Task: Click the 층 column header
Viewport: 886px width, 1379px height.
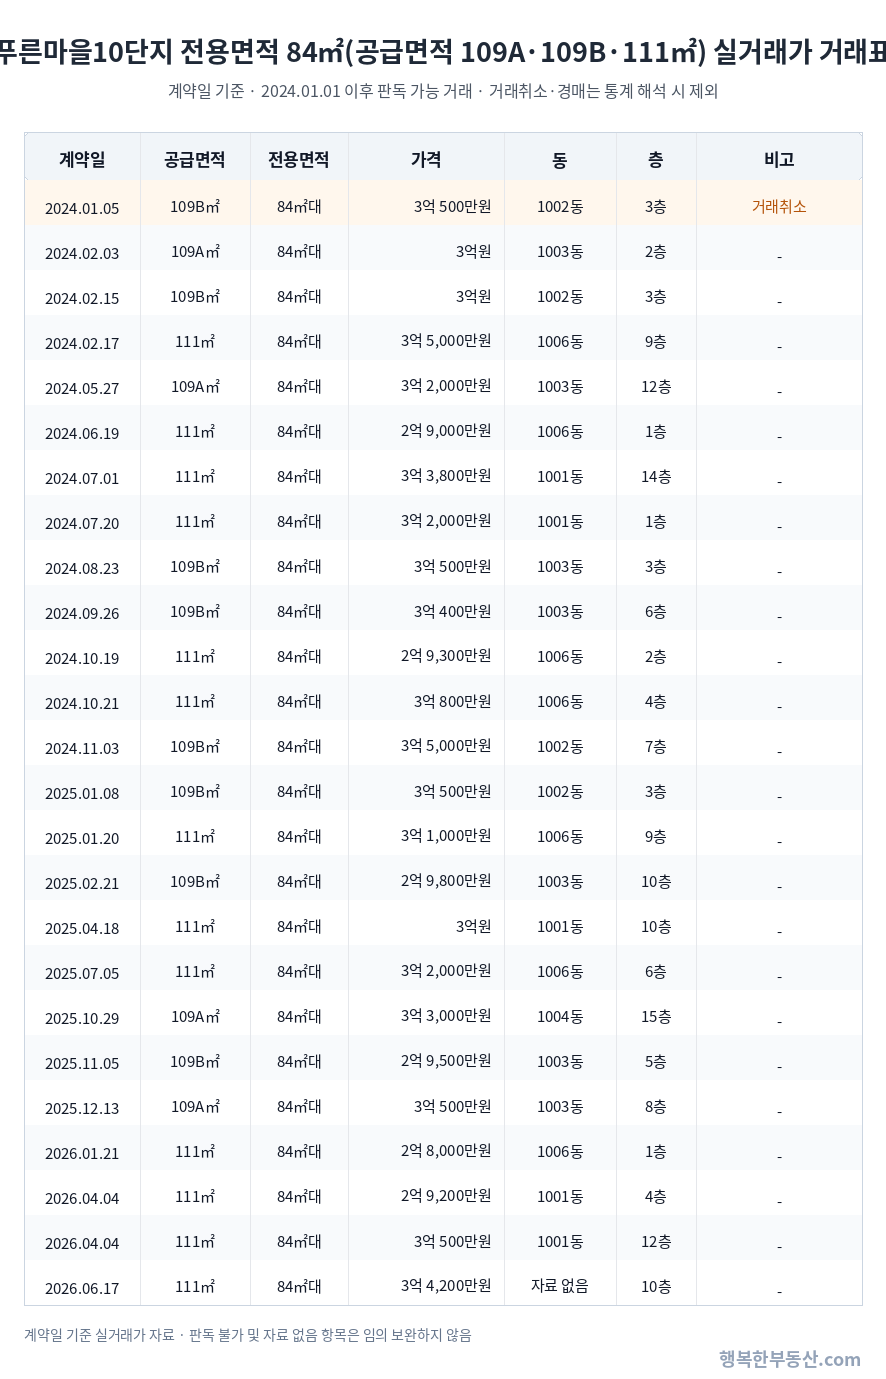Action: pos(656,159)
